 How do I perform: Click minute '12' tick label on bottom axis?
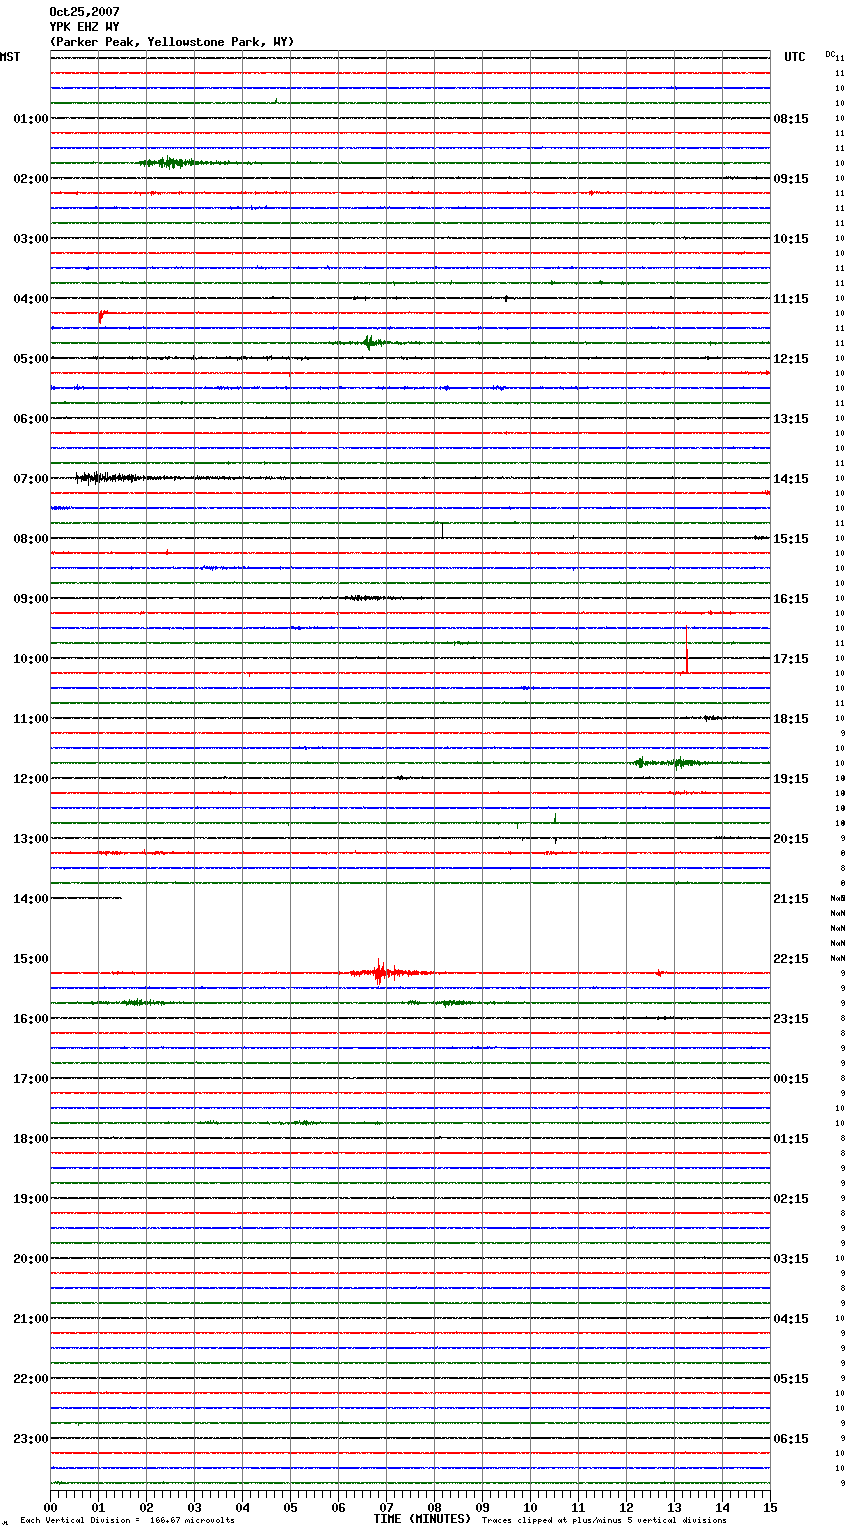[626, 1507]
